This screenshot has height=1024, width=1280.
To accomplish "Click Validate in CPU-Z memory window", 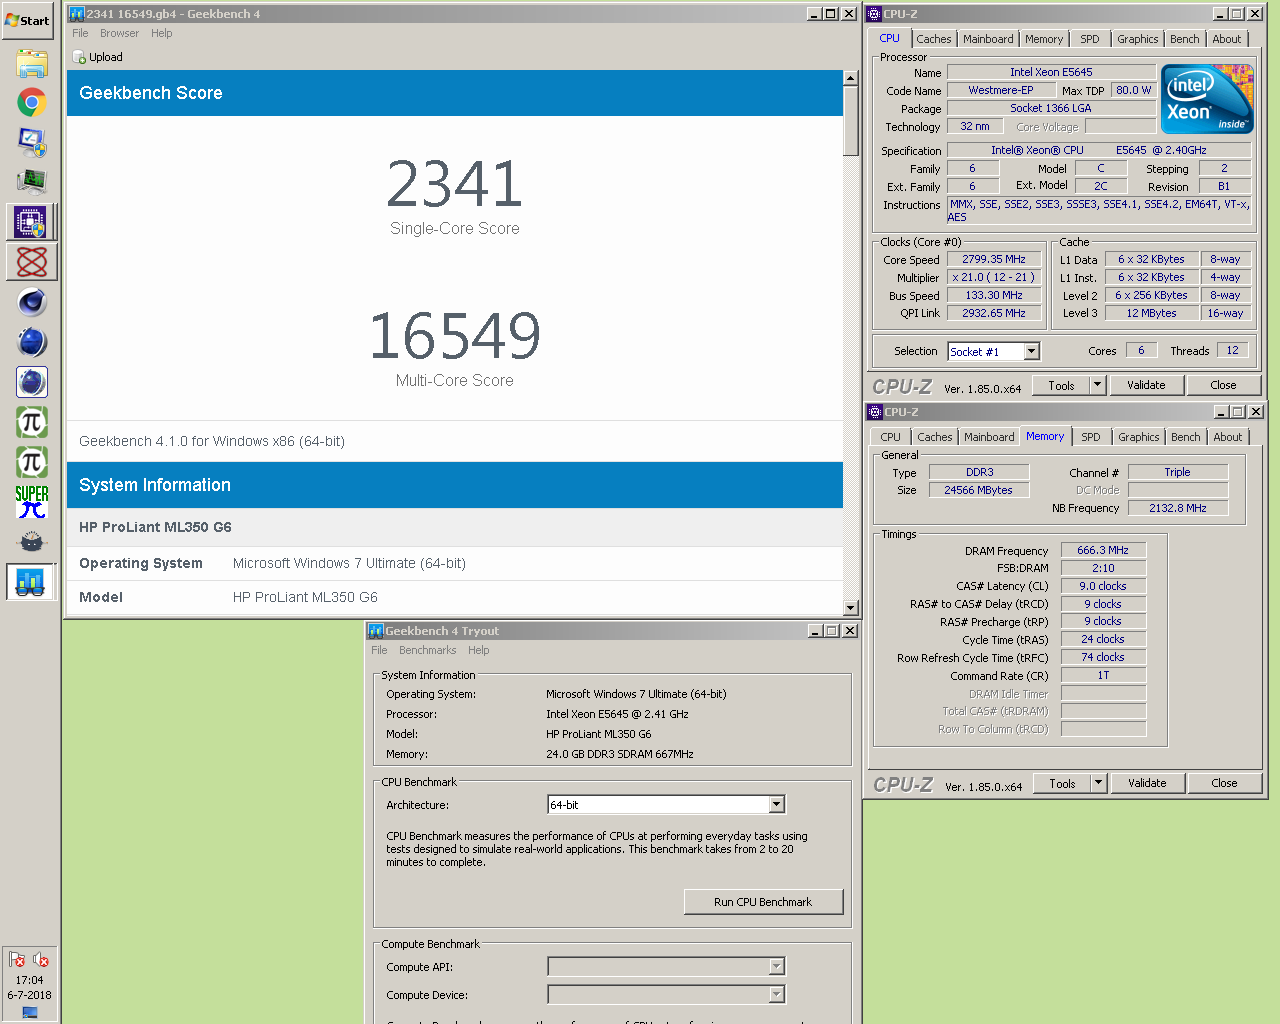I will (x=1147, y=783).
